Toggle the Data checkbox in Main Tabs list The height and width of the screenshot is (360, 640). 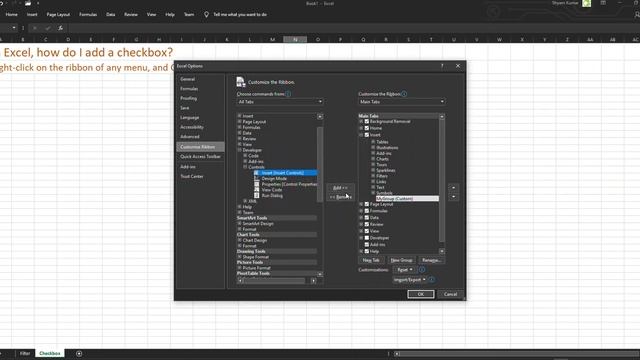pos(367,218)
